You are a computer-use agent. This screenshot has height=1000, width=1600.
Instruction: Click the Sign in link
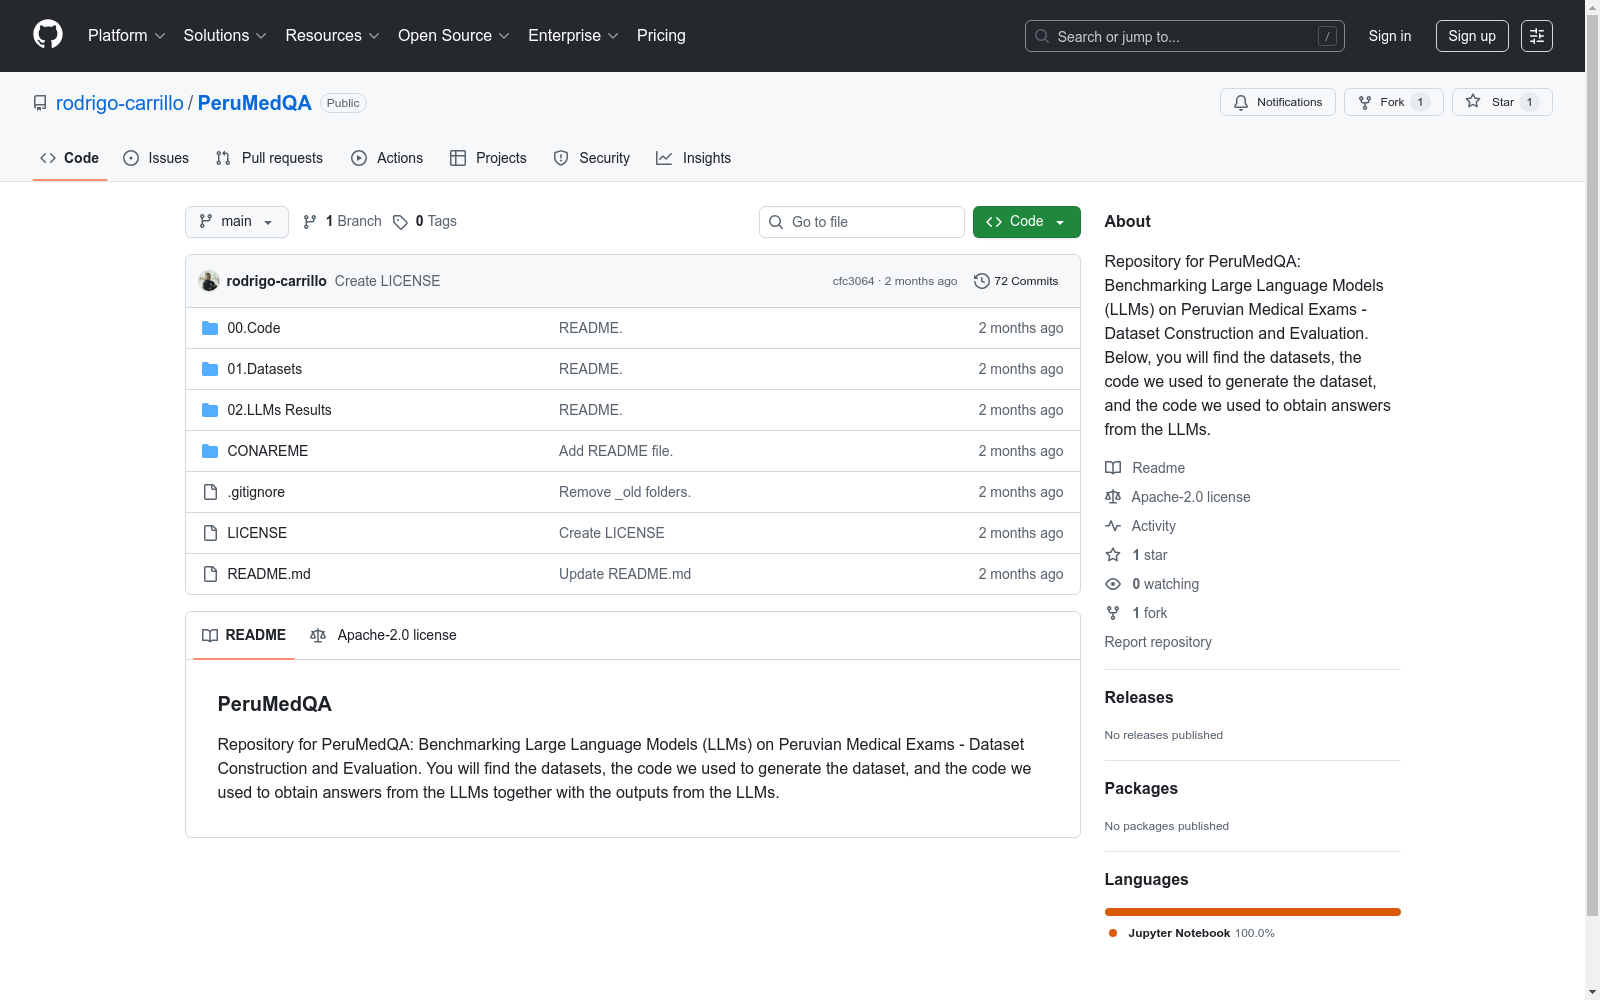(1390, 36)
